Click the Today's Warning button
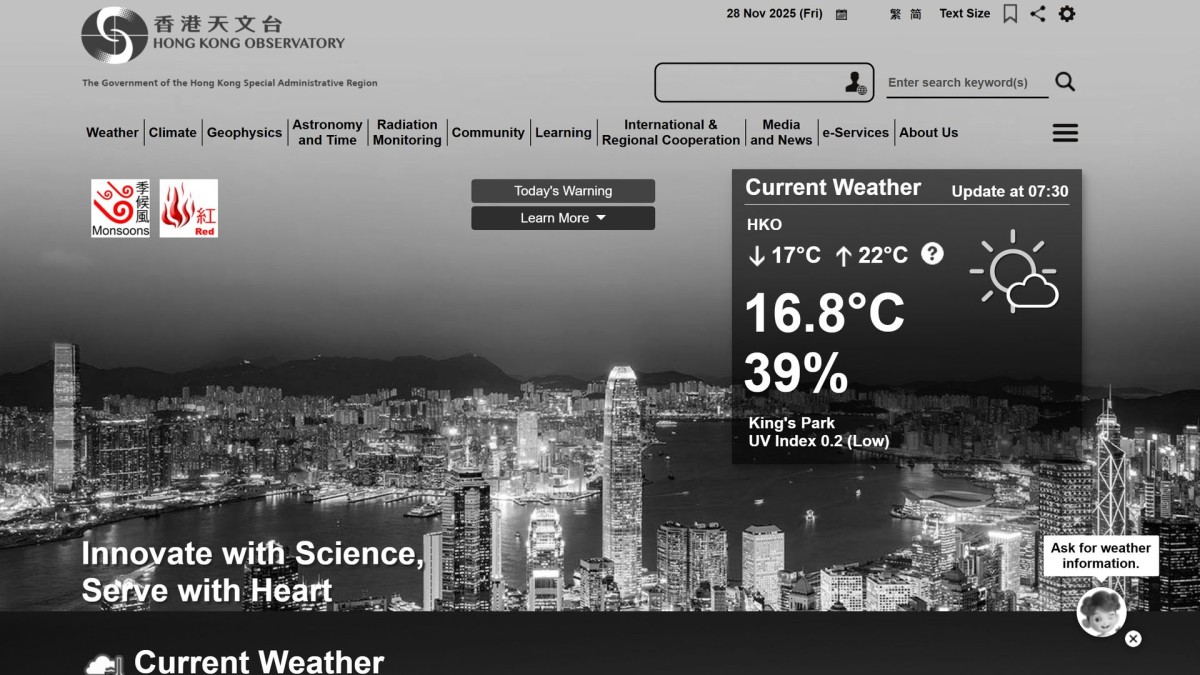 pyautogui.click(x=563, y=190)
